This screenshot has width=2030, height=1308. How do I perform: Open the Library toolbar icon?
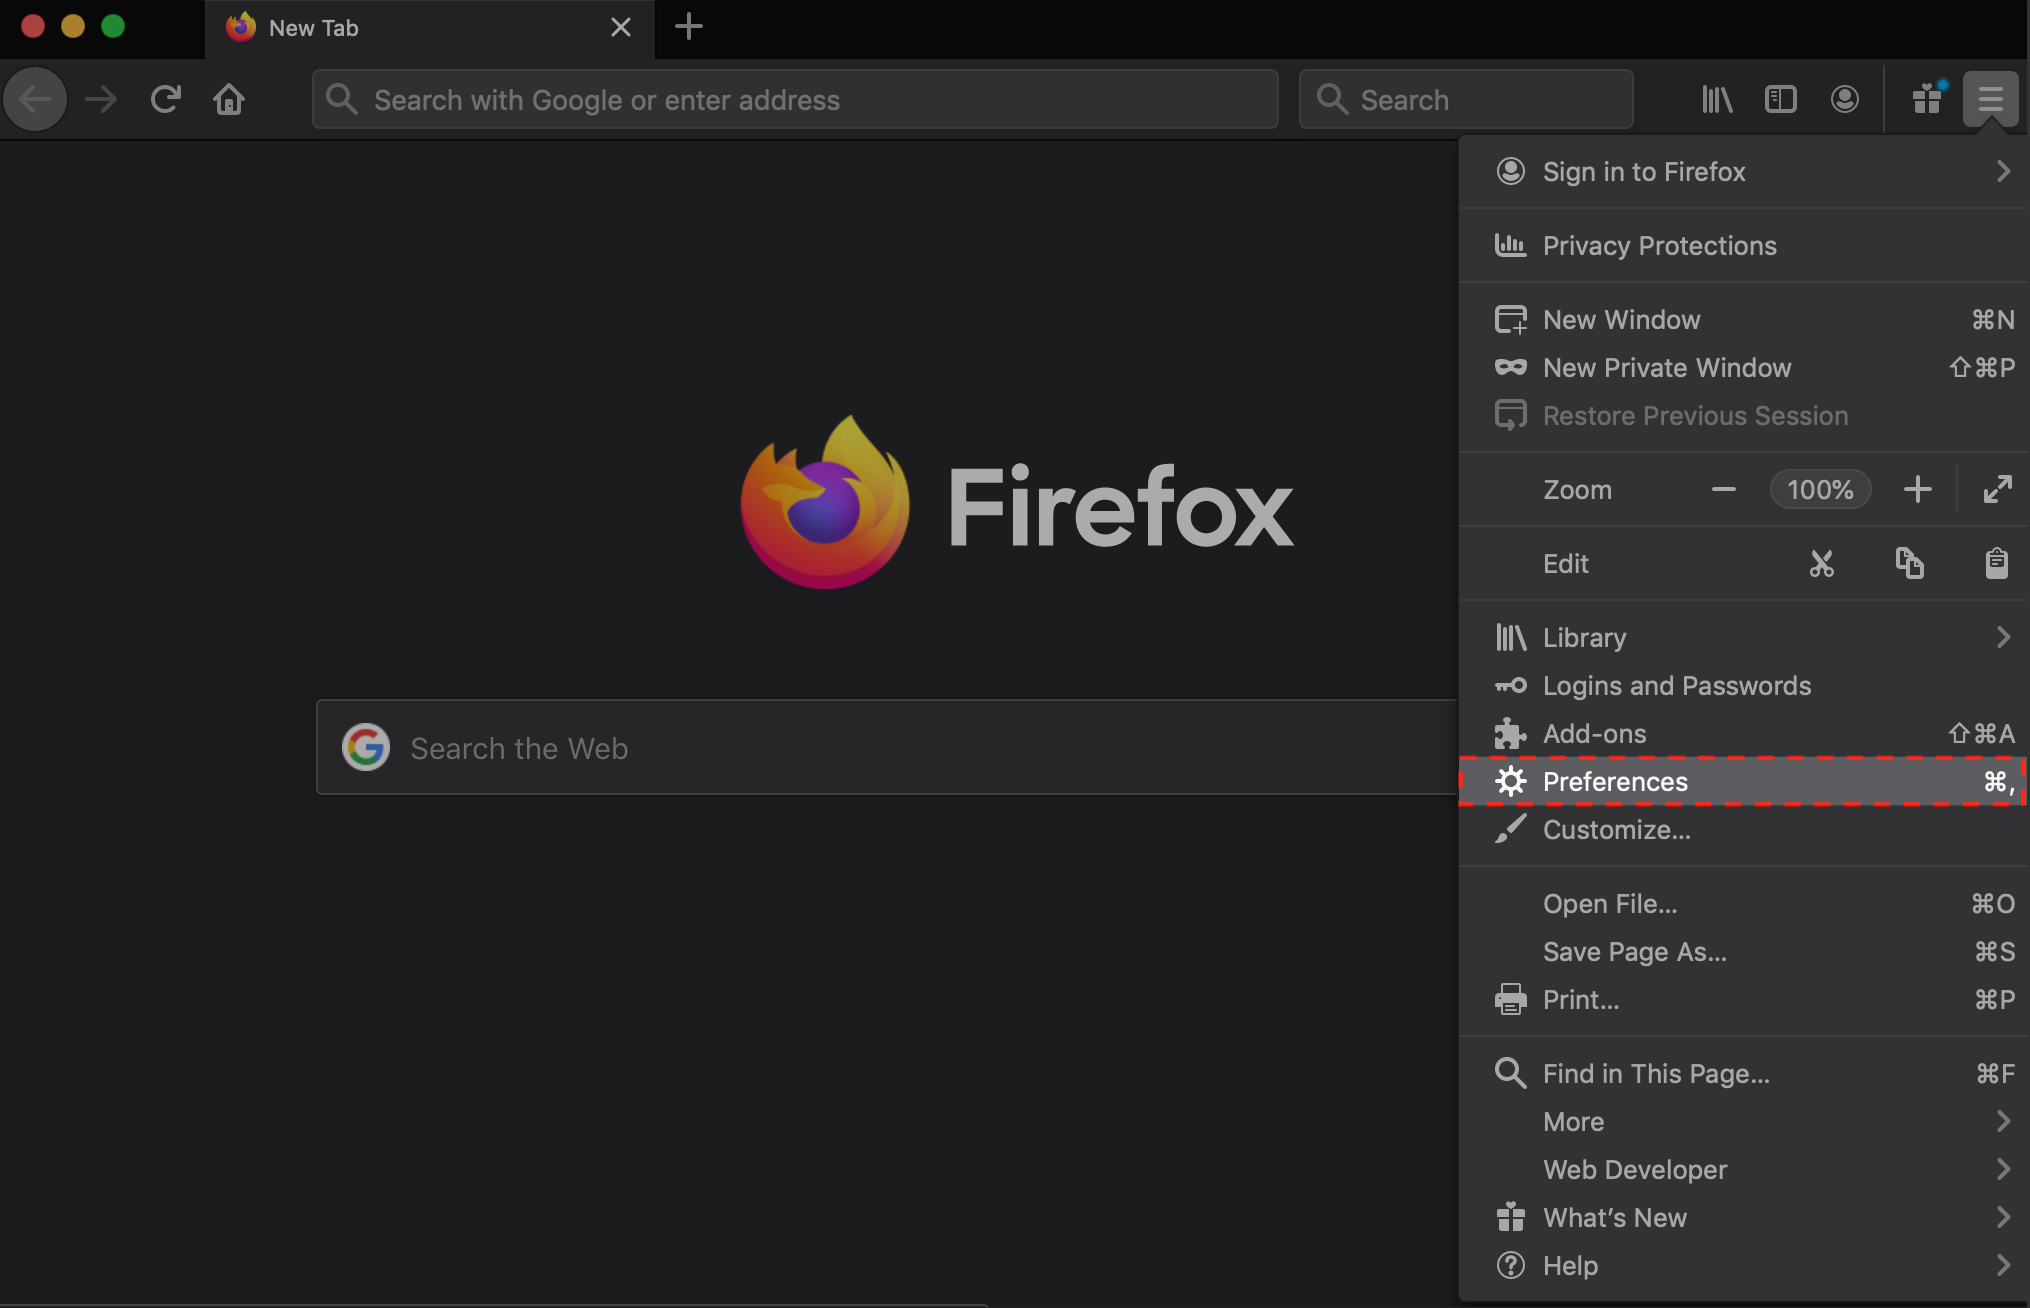tap(1717, 99)
